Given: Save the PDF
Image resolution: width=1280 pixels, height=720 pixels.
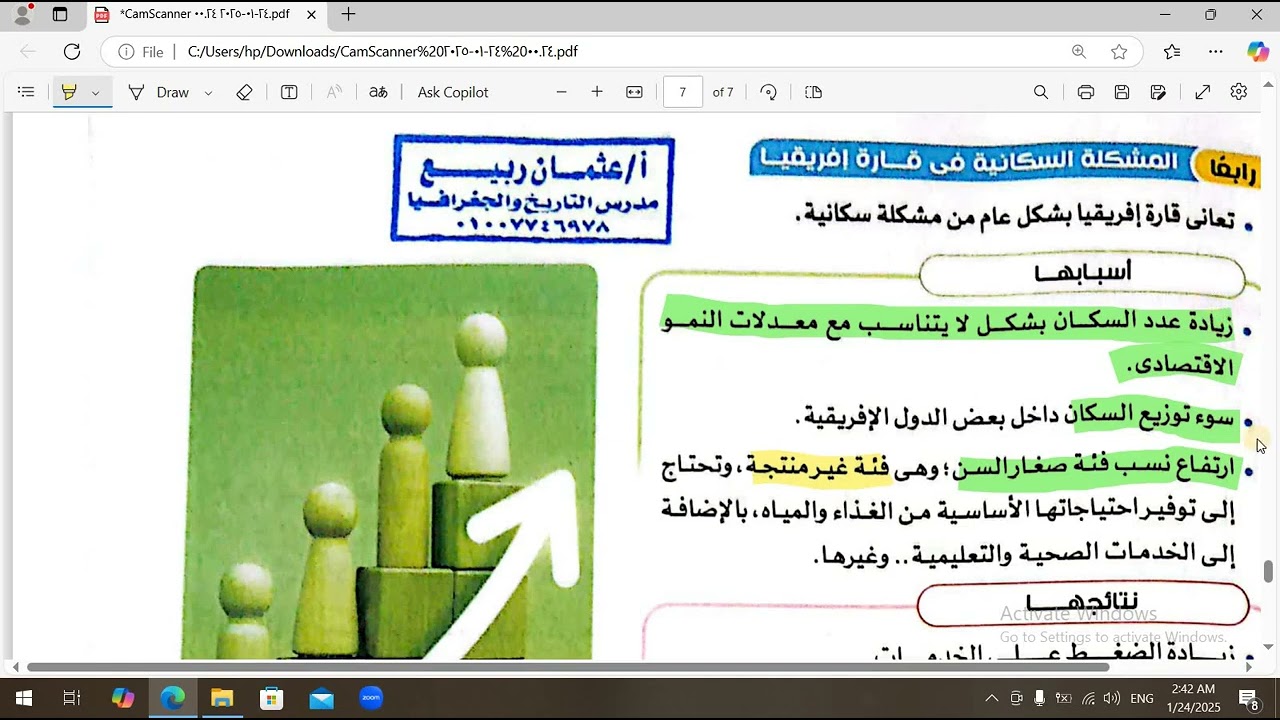Looking at the screenshot, I should coord(1122,92).
